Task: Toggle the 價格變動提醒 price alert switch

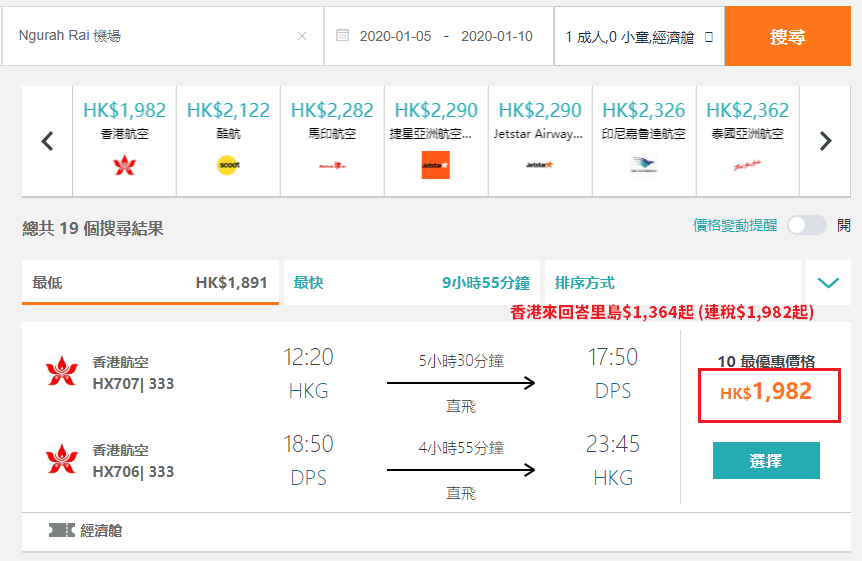Action: pos(806,225)
